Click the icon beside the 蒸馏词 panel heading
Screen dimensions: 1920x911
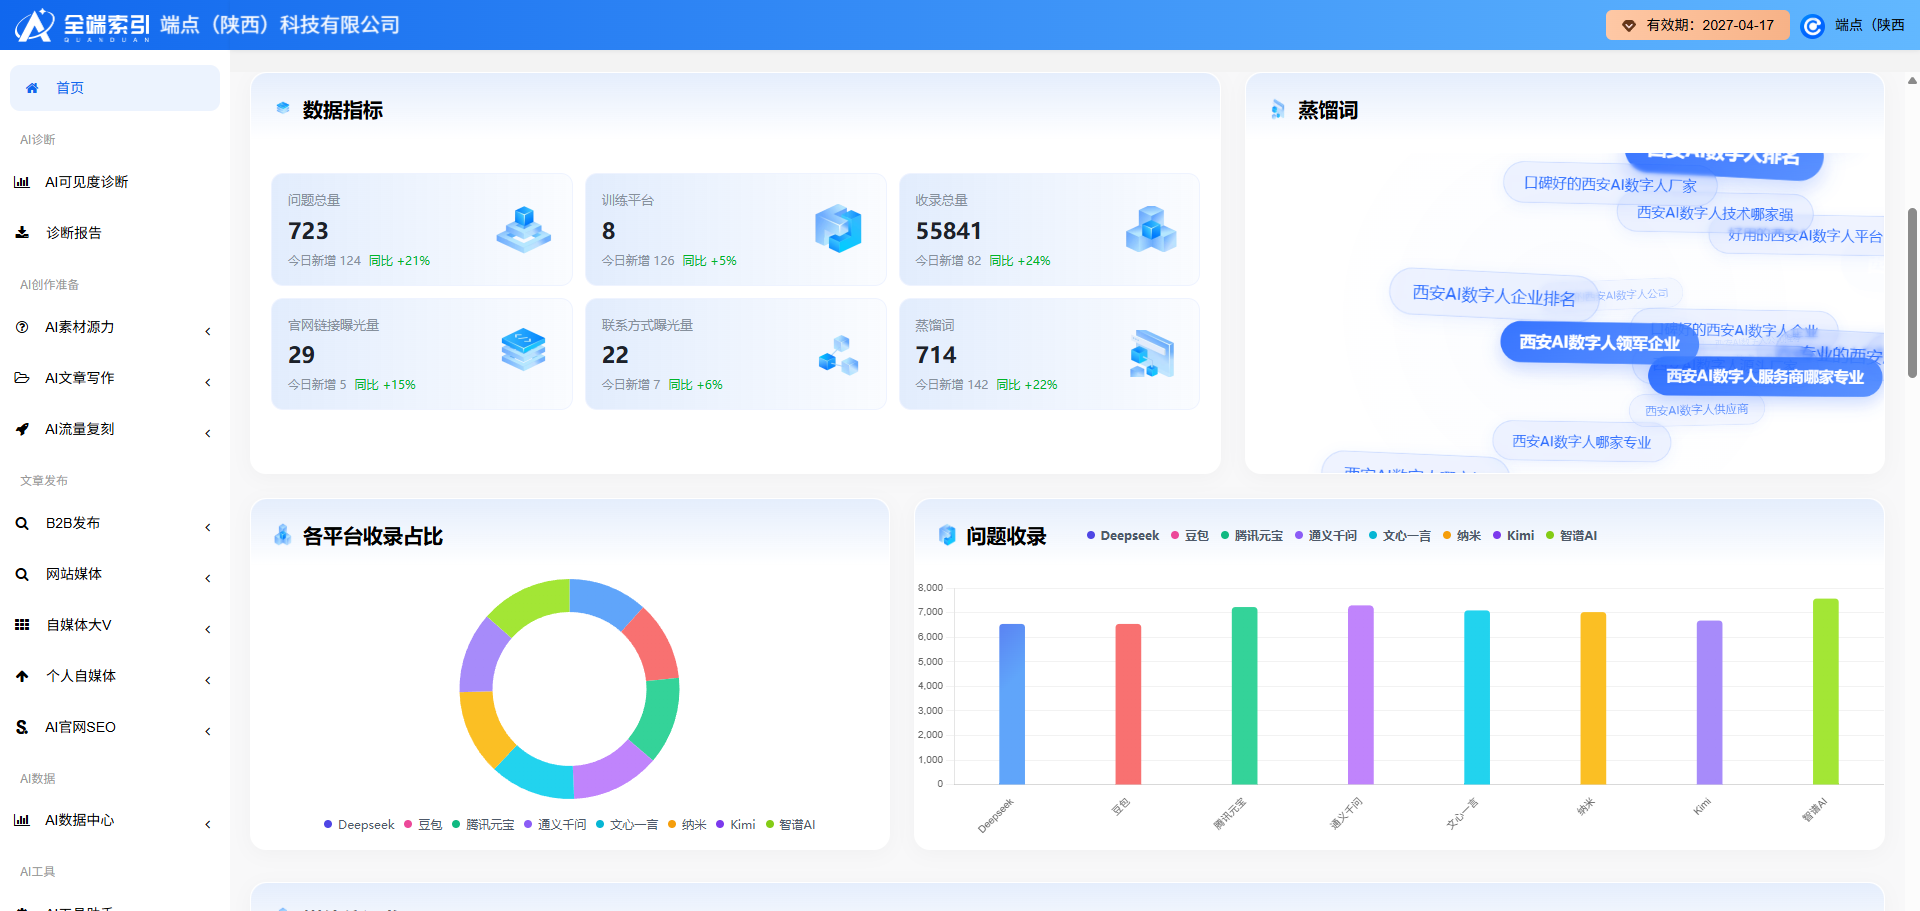pyautogui.click(x=1278, y=109)
